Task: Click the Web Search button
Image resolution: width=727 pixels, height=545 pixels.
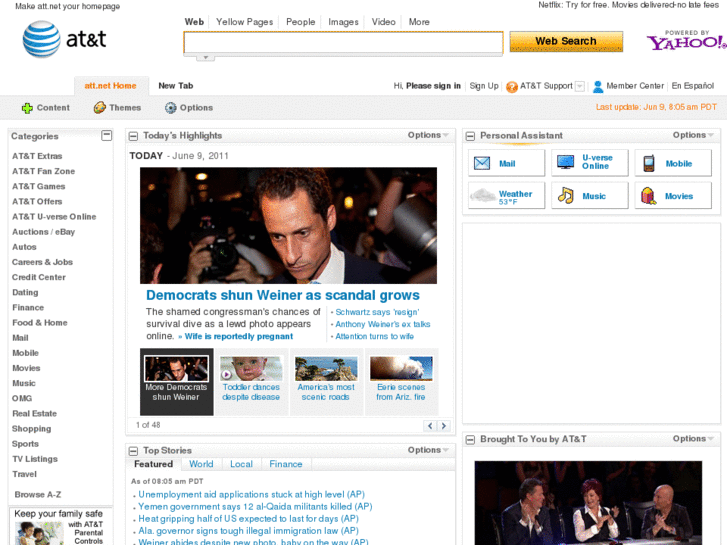Action: [566, 41]
